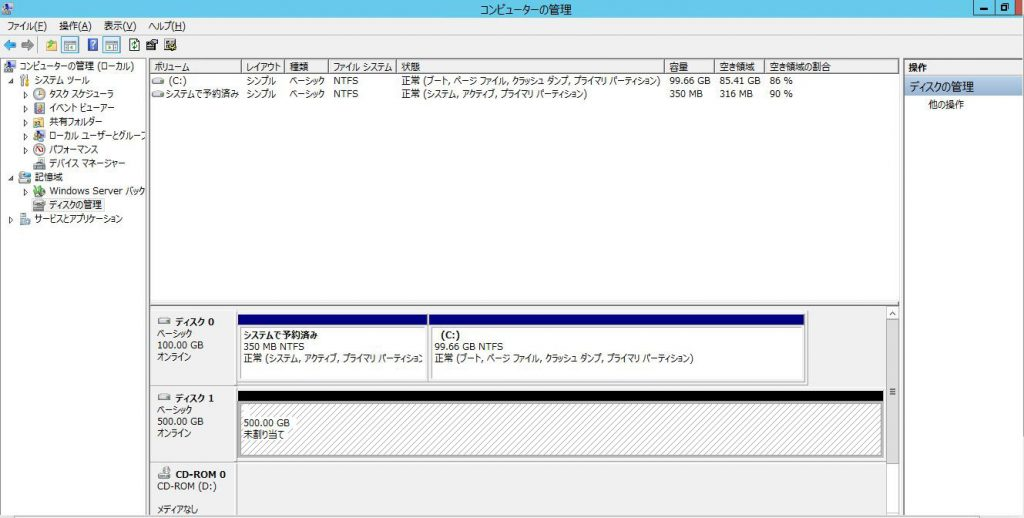Image resolution: width=1024 pixels, height=518 pixels.
Task: Select the (C:) 99.66 GB partition block
Action: [x=616, y=352]
